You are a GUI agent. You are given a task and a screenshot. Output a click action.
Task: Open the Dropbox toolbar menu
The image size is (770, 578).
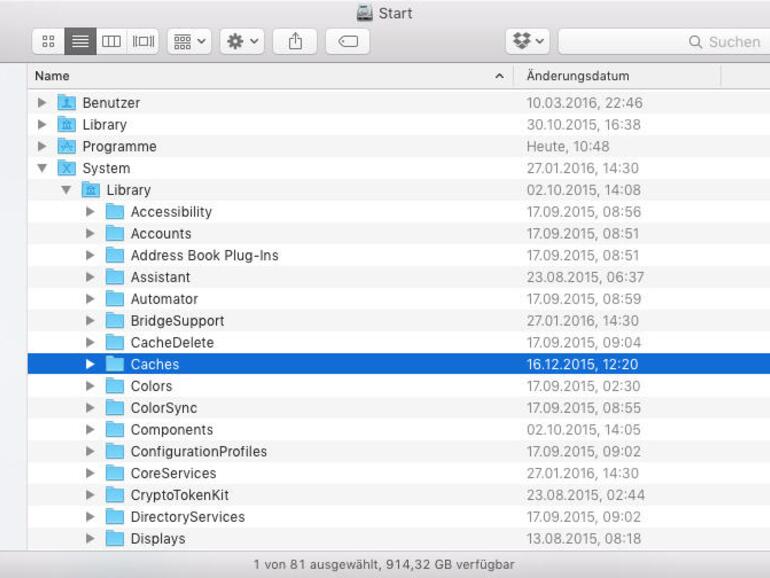(x=528, y=41)
